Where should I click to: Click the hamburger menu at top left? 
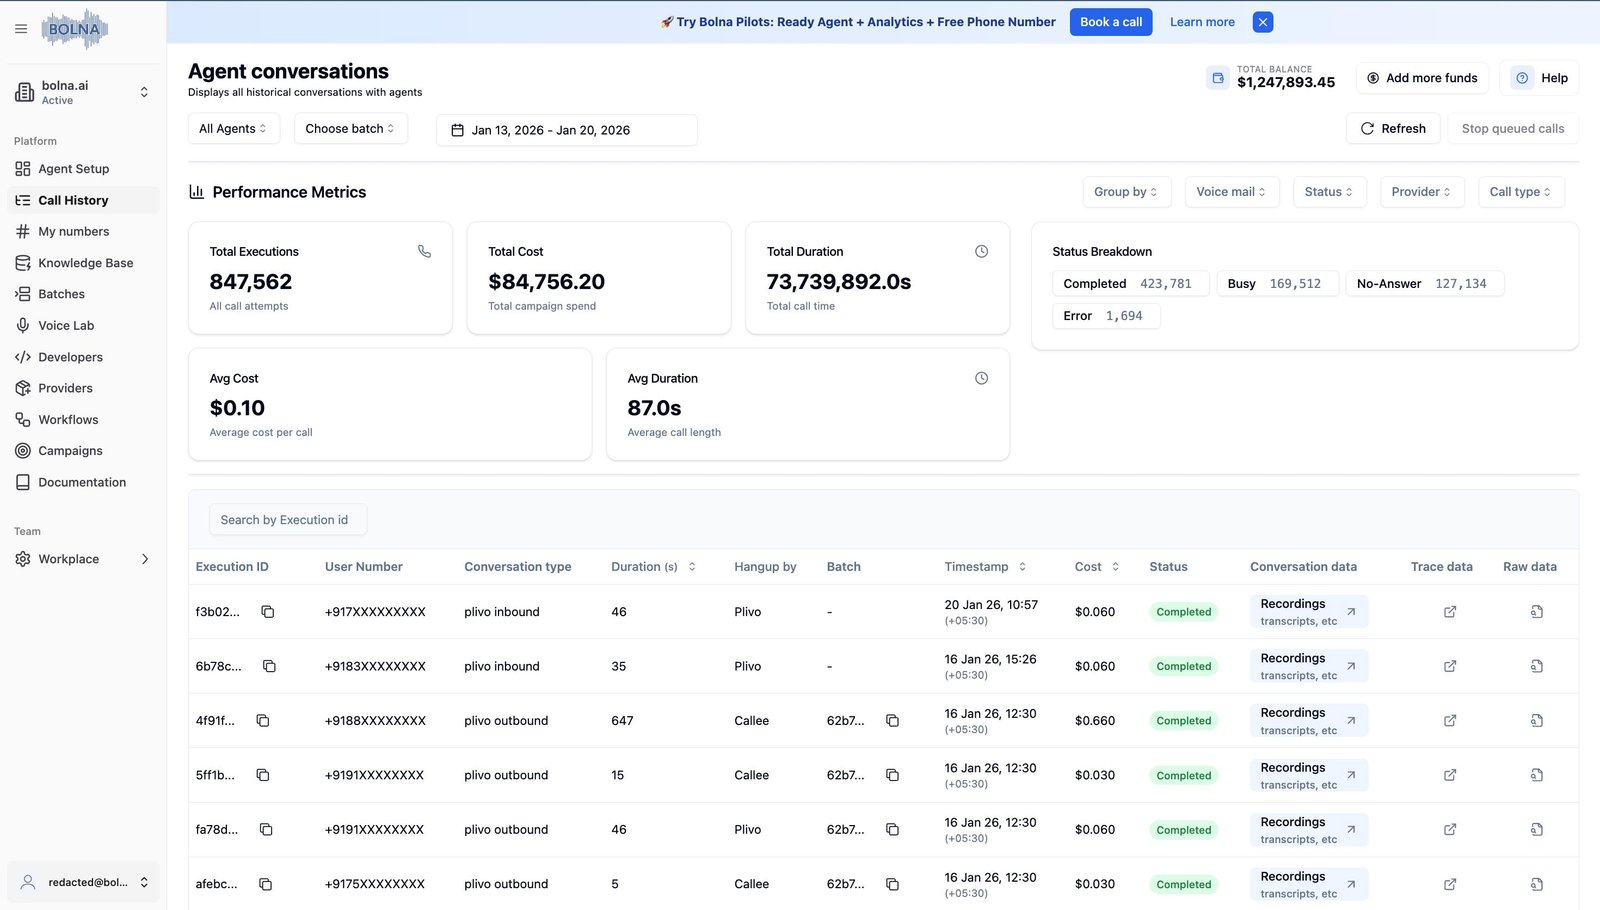coord(20,28)
